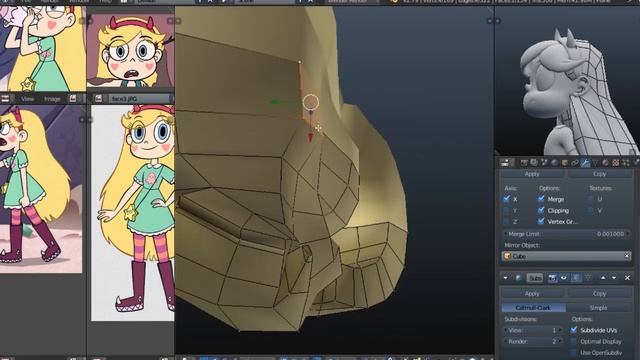Remove the Subsurf modifier with X
The width and height of the screenshot is (640, 360).
click(x=627, y=278)
